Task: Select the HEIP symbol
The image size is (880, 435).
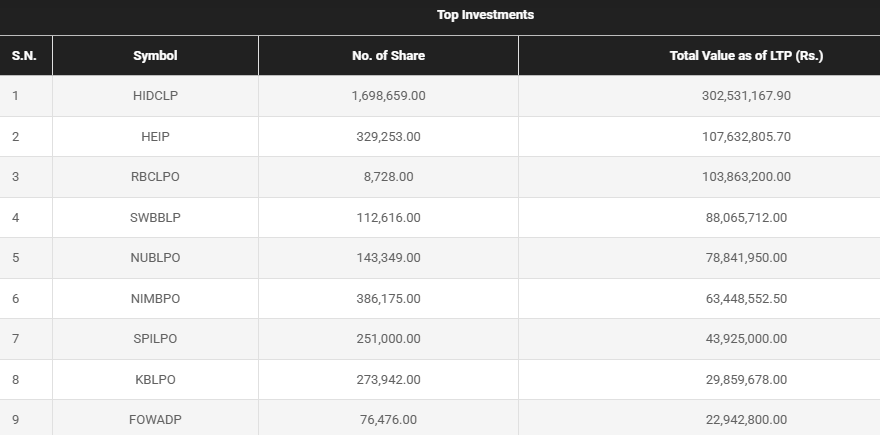Action: tap(155, 137)
